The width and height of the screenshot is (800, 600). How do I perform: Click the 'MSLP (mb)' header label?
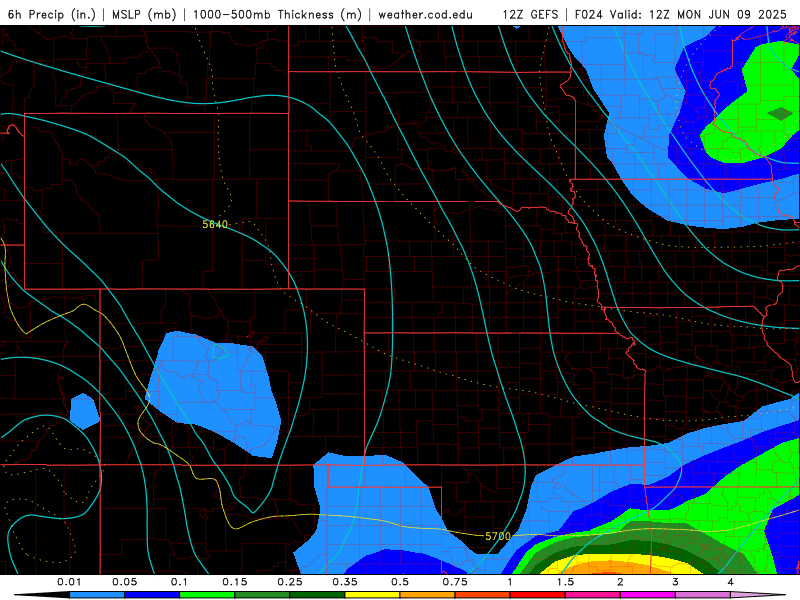point(144,14)
